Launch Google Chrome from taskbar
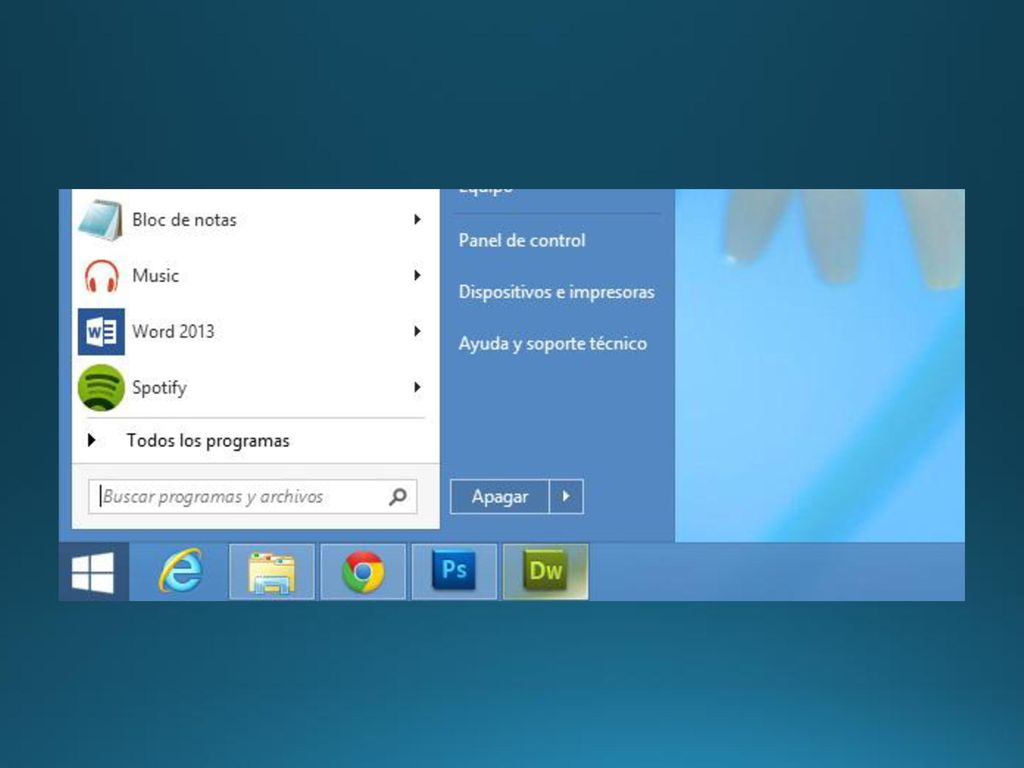 [x=363, y=572]
